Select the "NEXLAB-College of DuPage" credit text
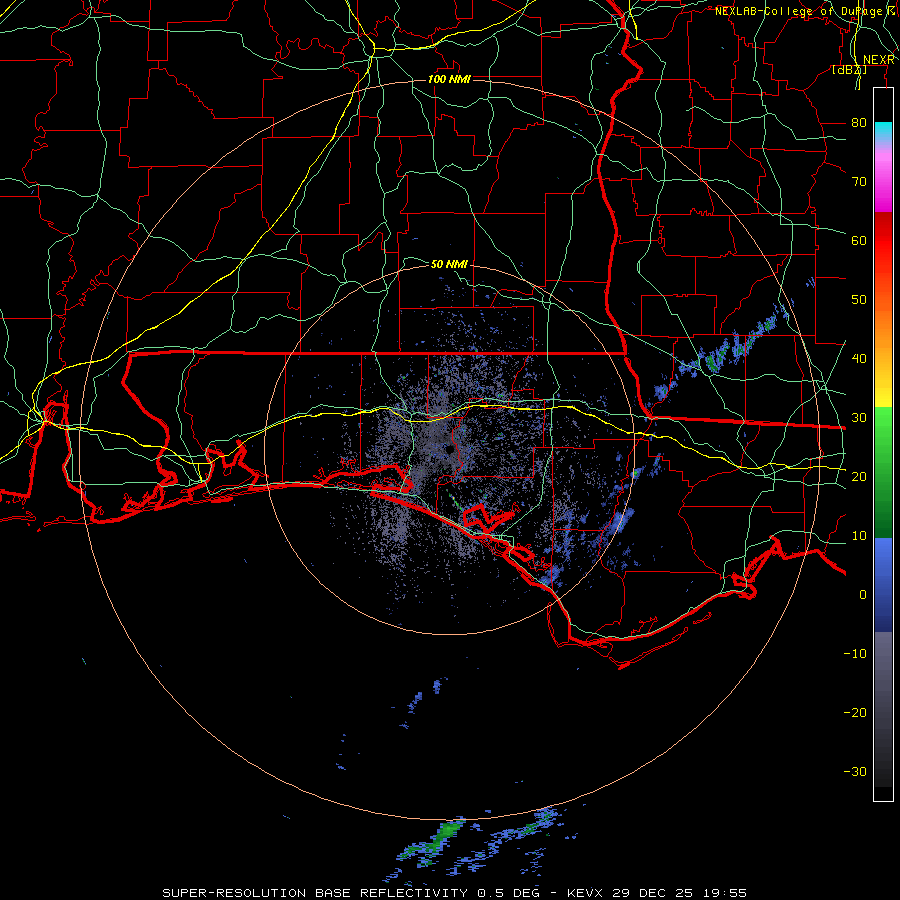The width and height of the screenshot is (900, 900). coord(800,11)
